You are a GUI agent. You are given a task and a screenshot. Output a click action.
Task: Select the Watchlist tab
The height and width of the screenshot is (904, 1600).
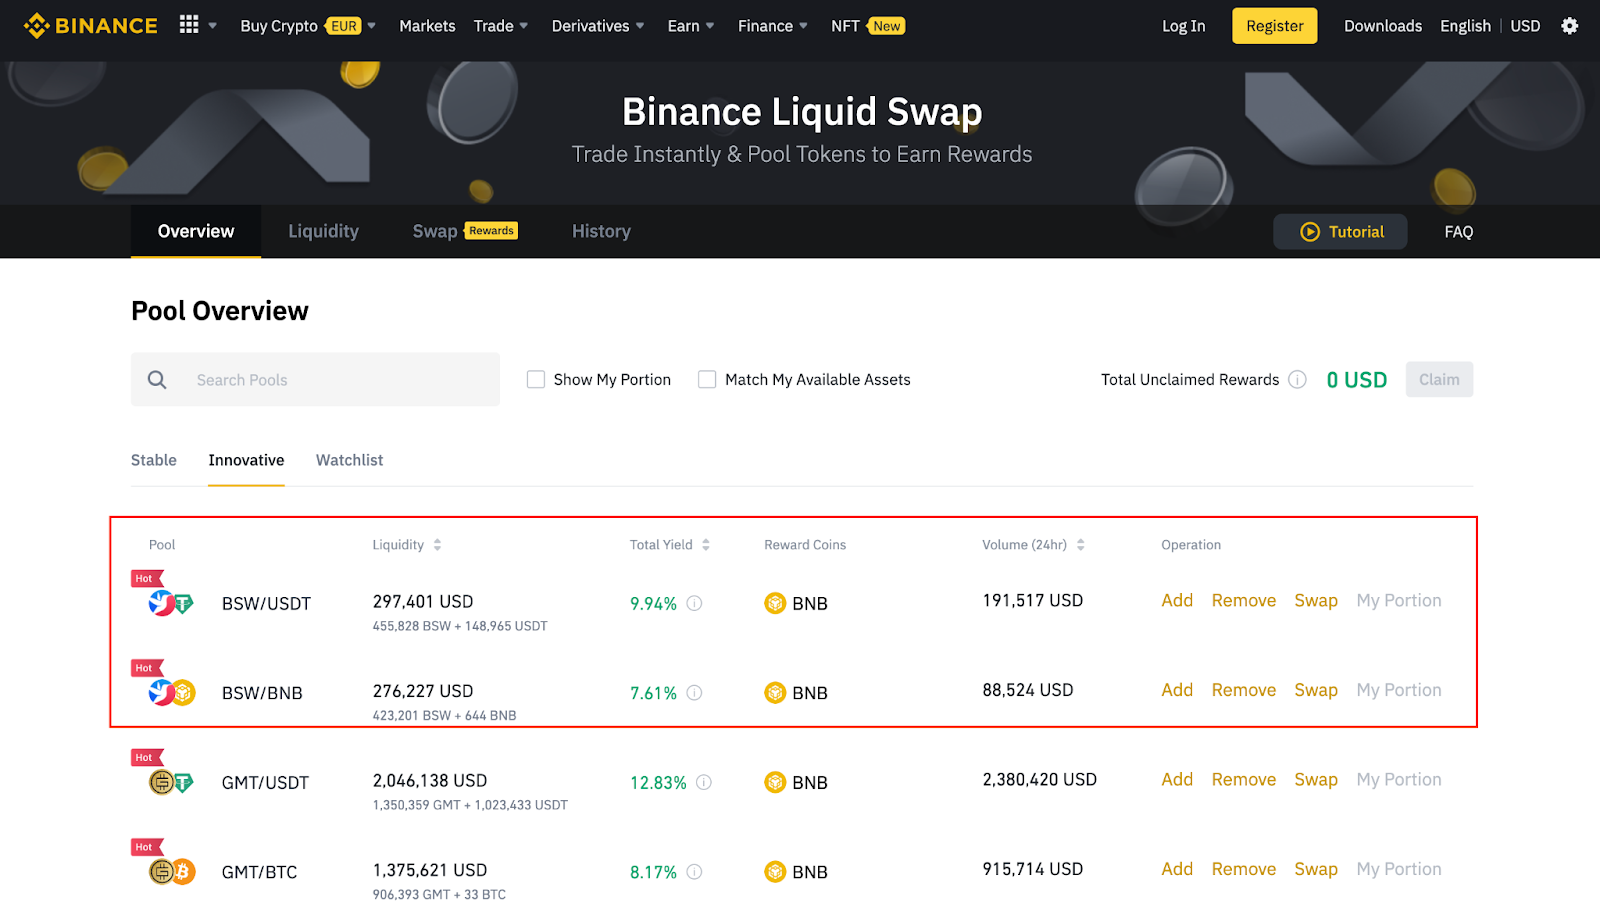click(x=349, y=460)
